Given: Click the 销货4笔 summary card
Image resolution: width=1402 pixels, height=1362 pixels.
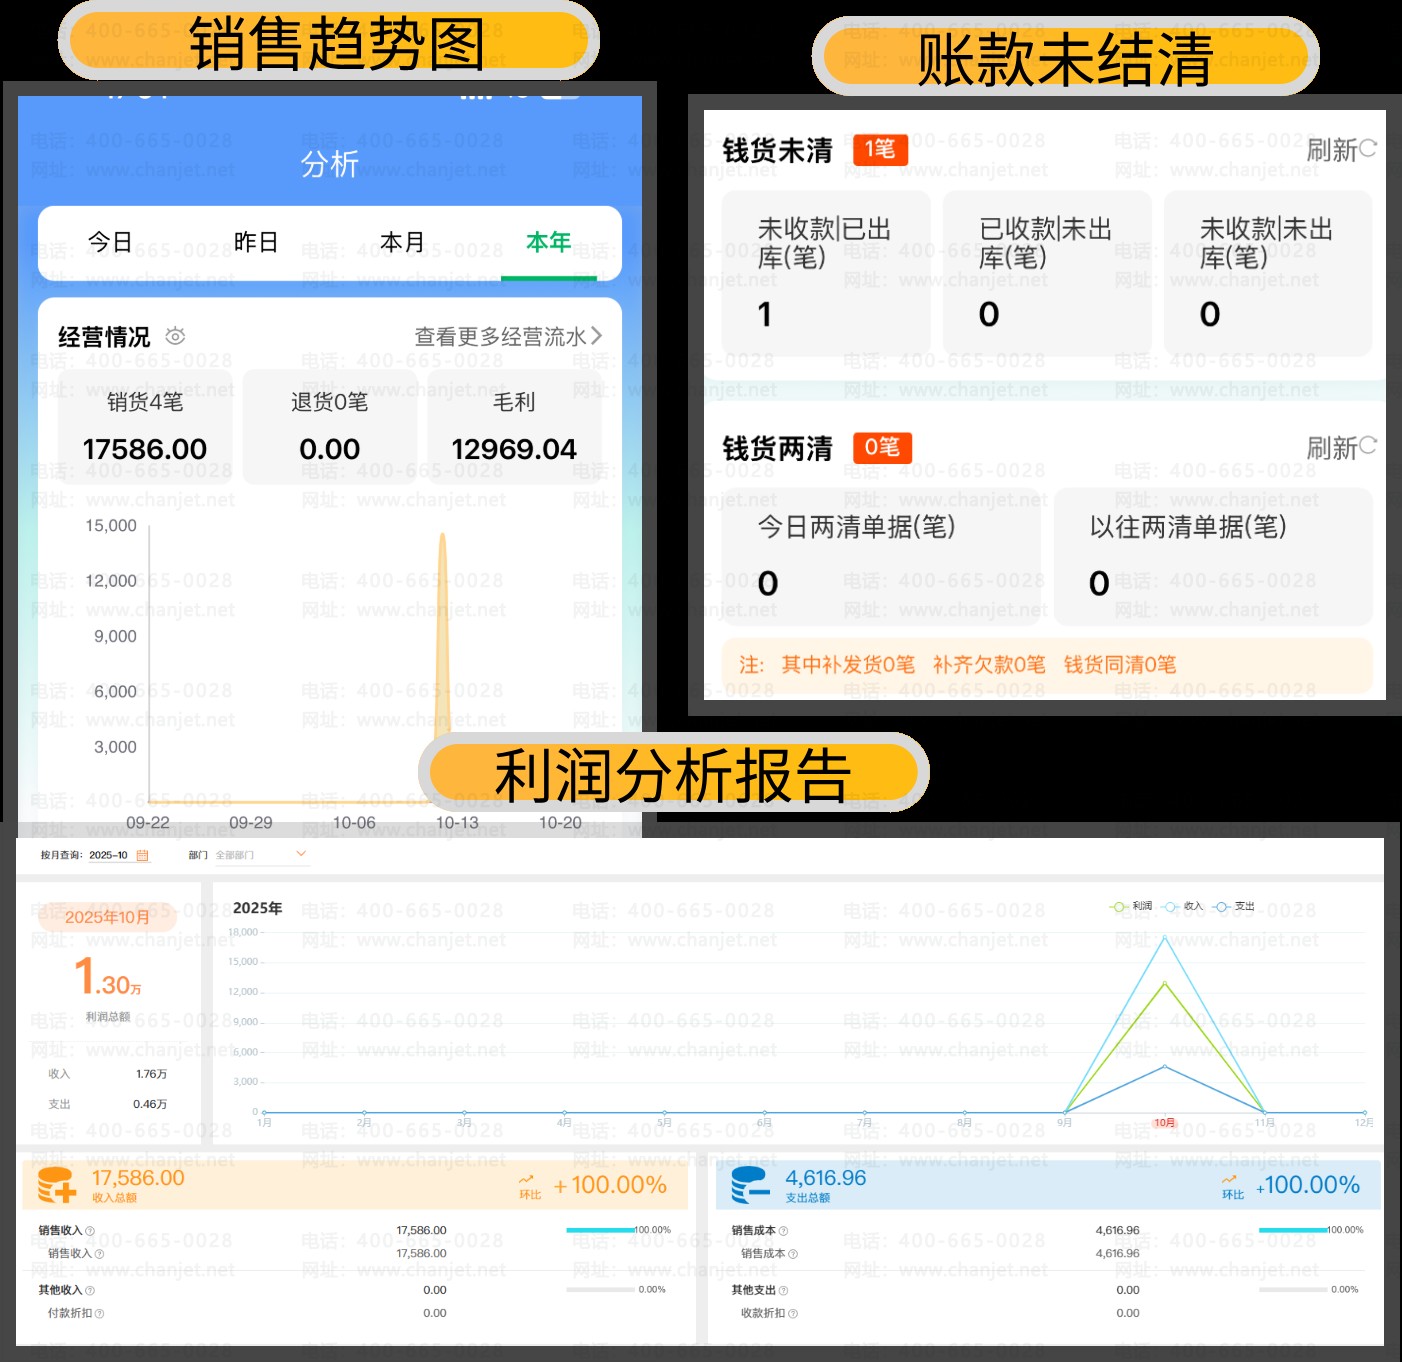Looking at the screenshot, I should (x=145, y=427).
